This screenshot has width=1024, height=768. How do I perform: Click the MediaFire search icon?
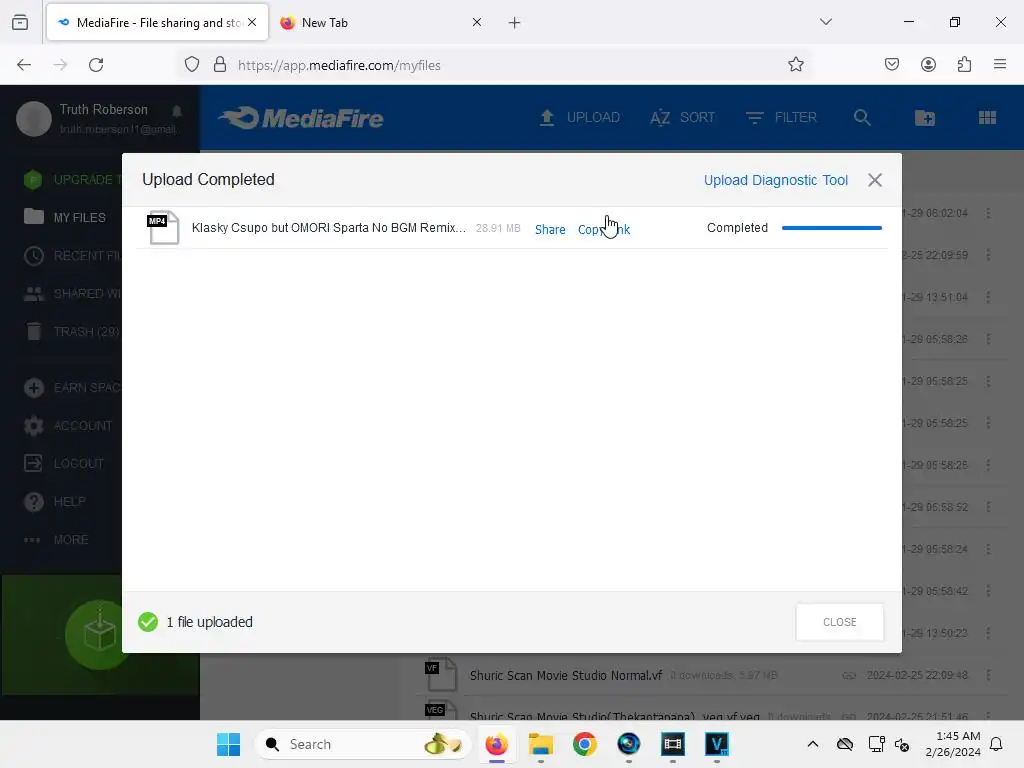tap(862, 118)
